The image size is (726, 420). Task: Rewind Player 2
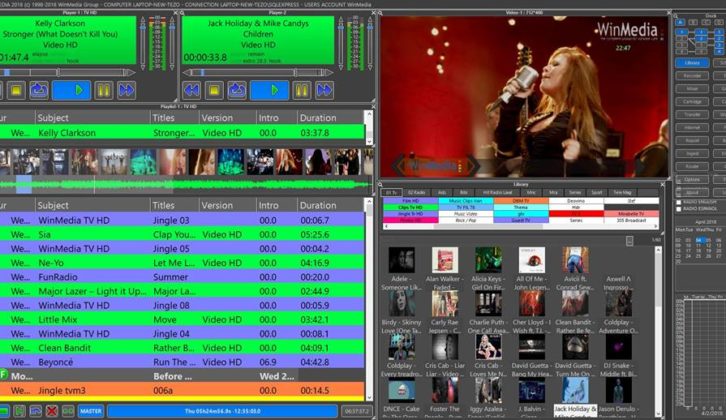[191, 90]
